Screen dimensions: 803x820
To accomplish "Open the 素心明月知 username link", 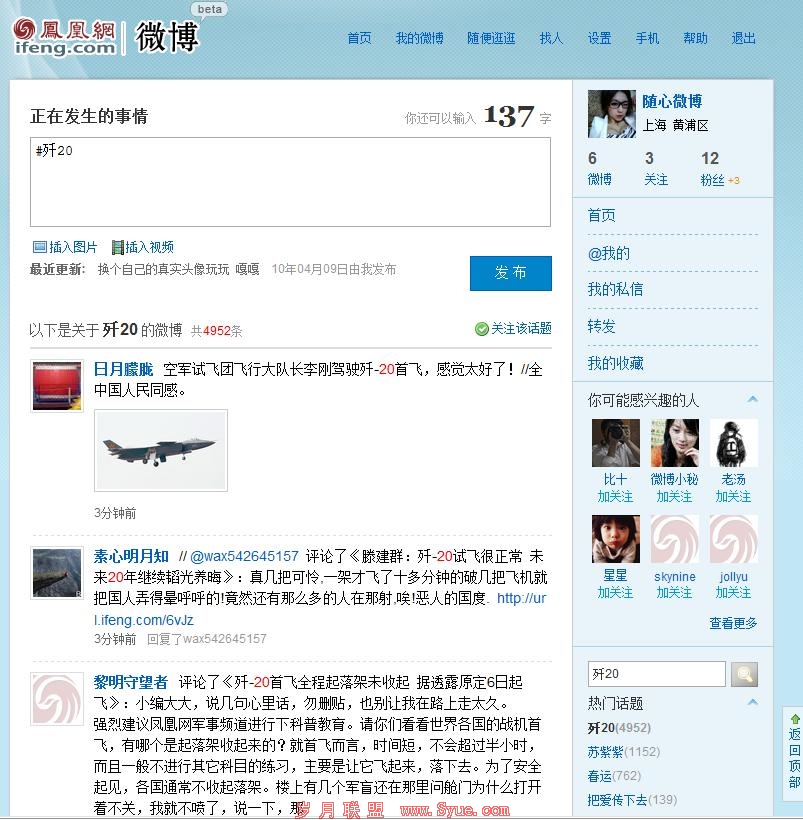I will [x=131, y=556].
